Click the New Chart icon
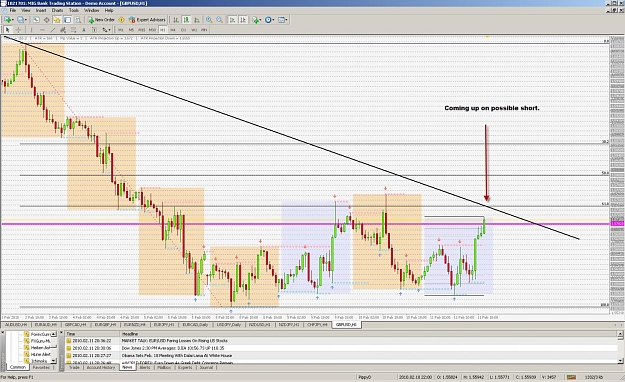 pyautogui.click(x=7, y=20)
